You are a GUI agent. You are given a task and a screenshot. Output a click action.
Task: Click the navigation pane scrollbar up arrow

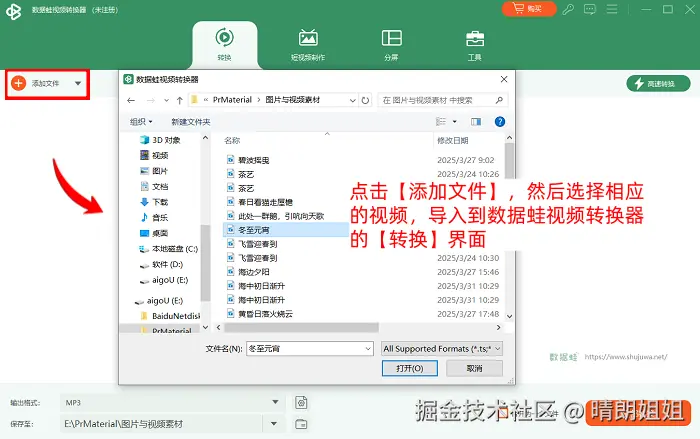click(205, 138)
